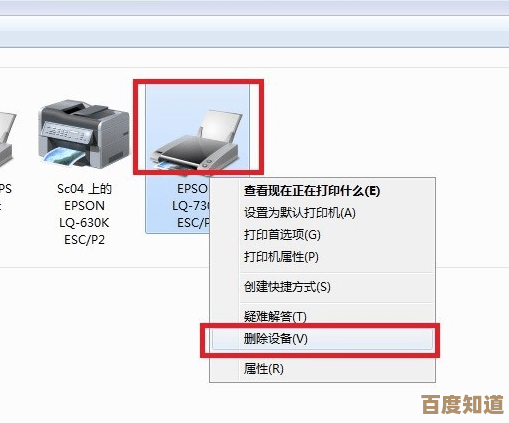This screenshot has width=509, height=423.
Task: Select the Sc04 EPSON LQ-630K printer icon
Action: (x=84, y=134)
